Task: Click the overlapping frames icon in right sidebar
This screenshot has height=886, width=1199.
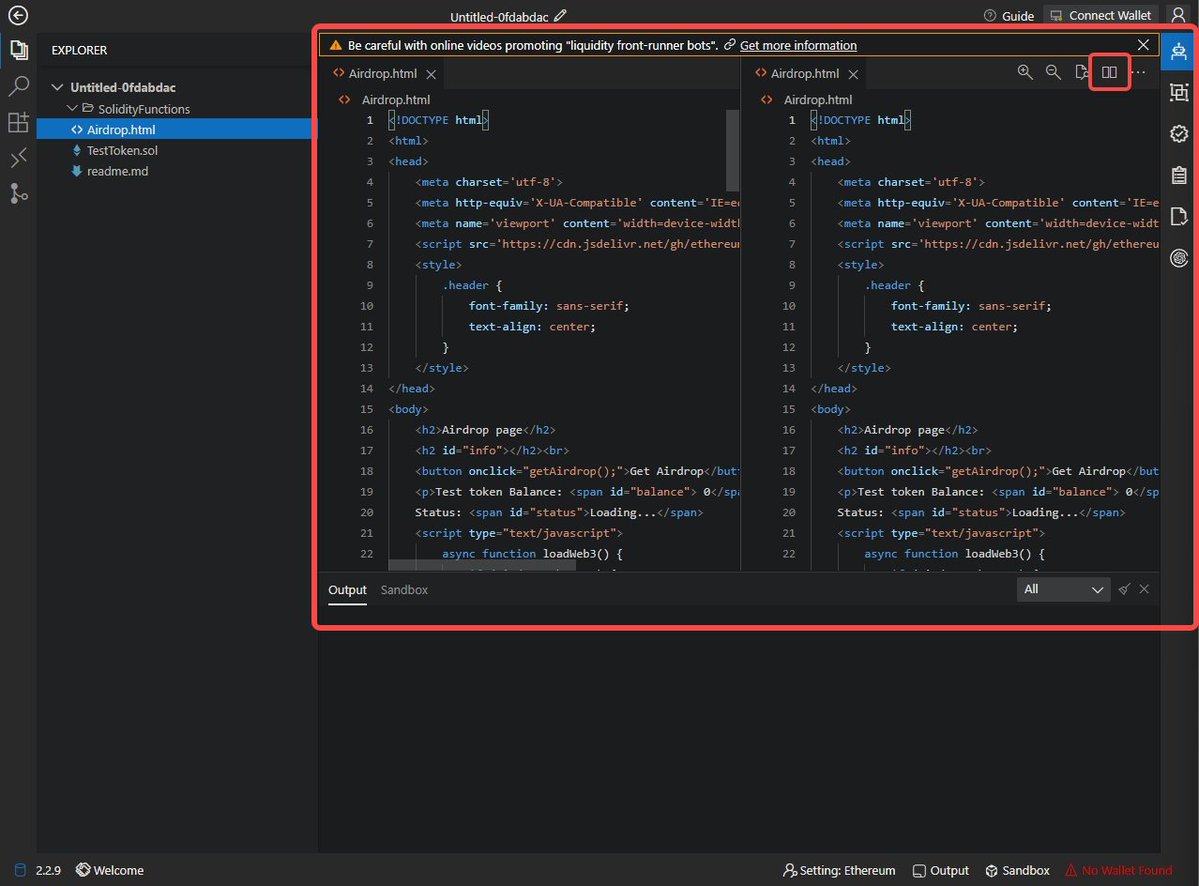Action: click(1178, 92)
